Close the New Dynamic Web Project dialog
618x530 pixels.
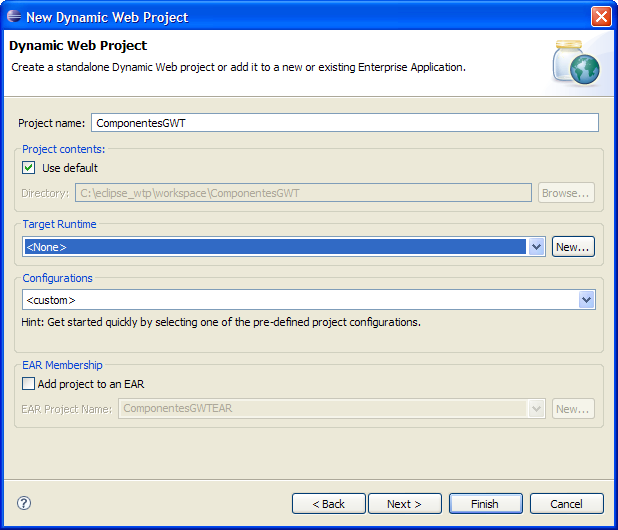pyautogui.click(x=600, y=17)
